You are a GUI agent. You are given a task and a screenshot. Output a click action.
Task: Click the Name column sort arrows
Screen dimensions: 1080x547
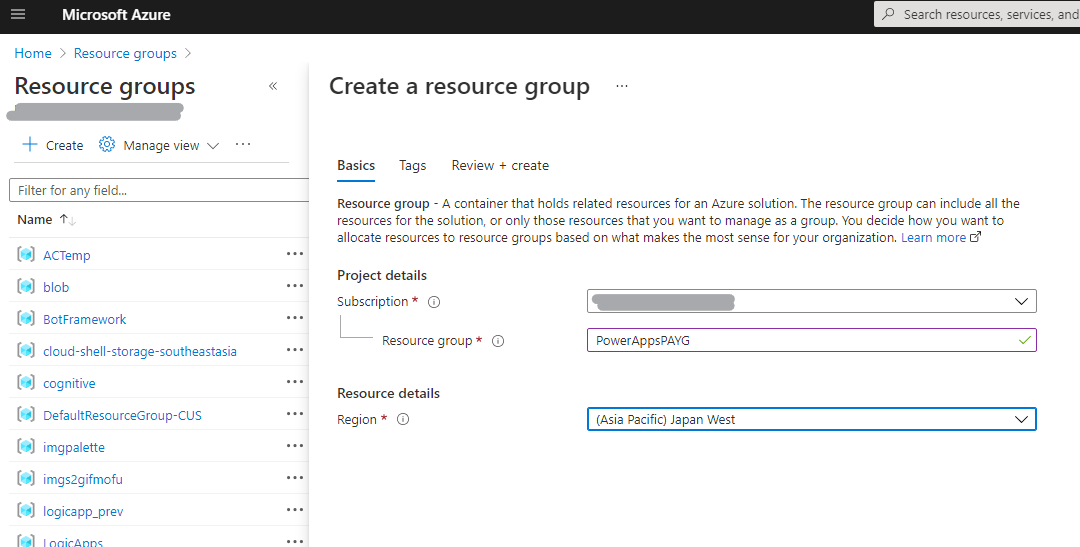68,220
